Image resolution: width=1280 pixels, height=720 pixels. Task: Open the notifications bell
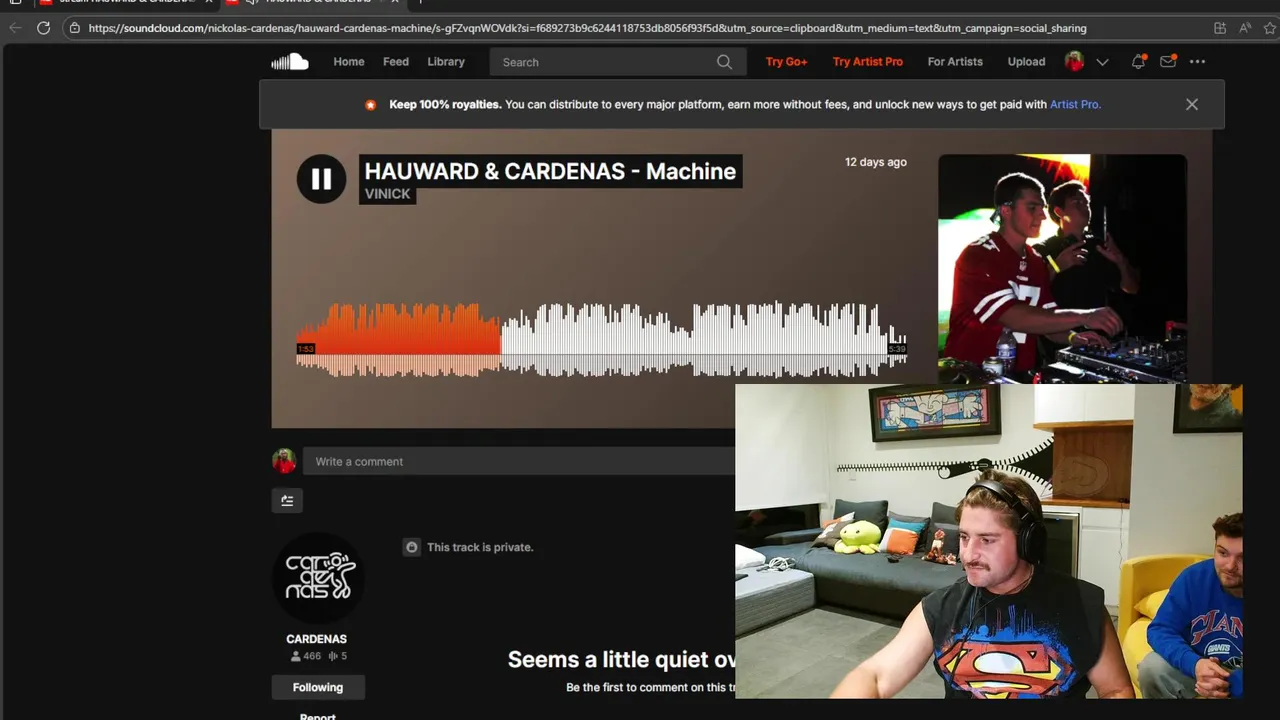1138,62
